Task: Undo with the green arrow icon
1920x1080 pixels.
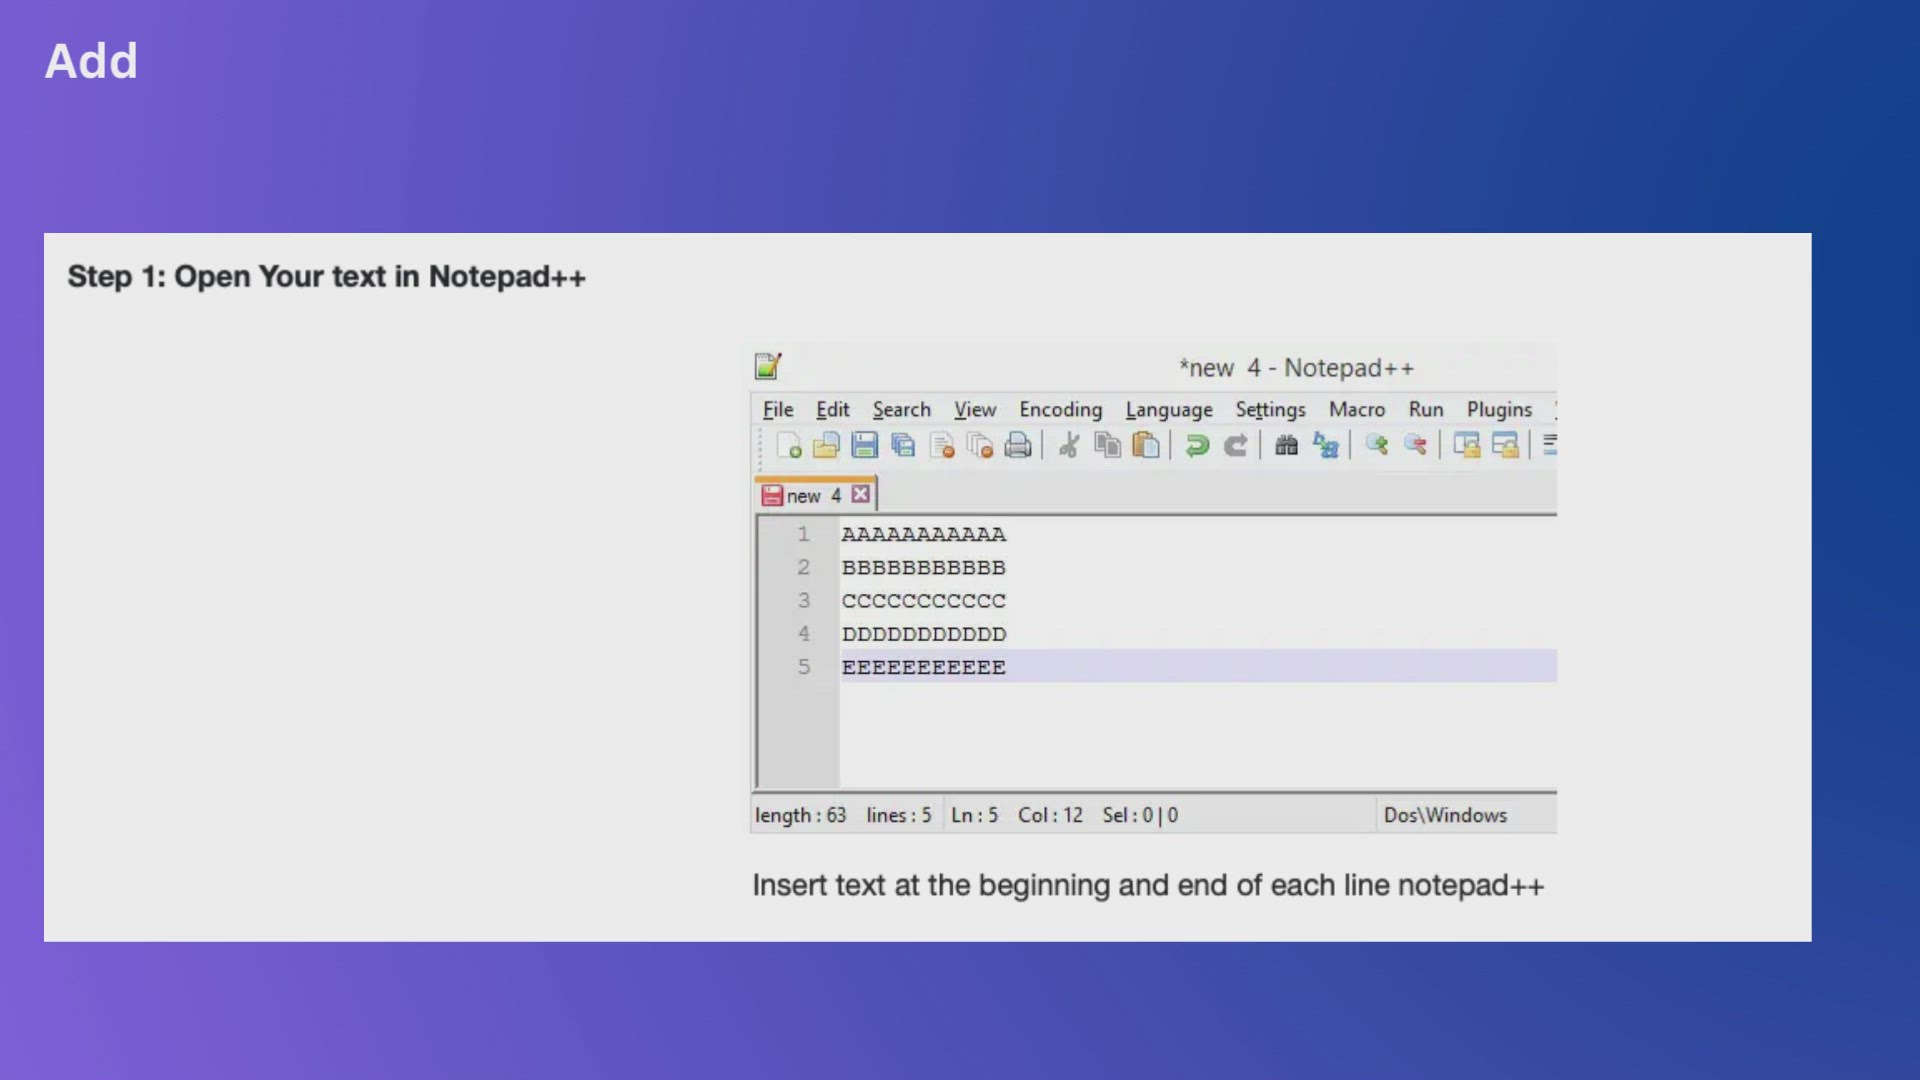Action: tap(1197, 446)
